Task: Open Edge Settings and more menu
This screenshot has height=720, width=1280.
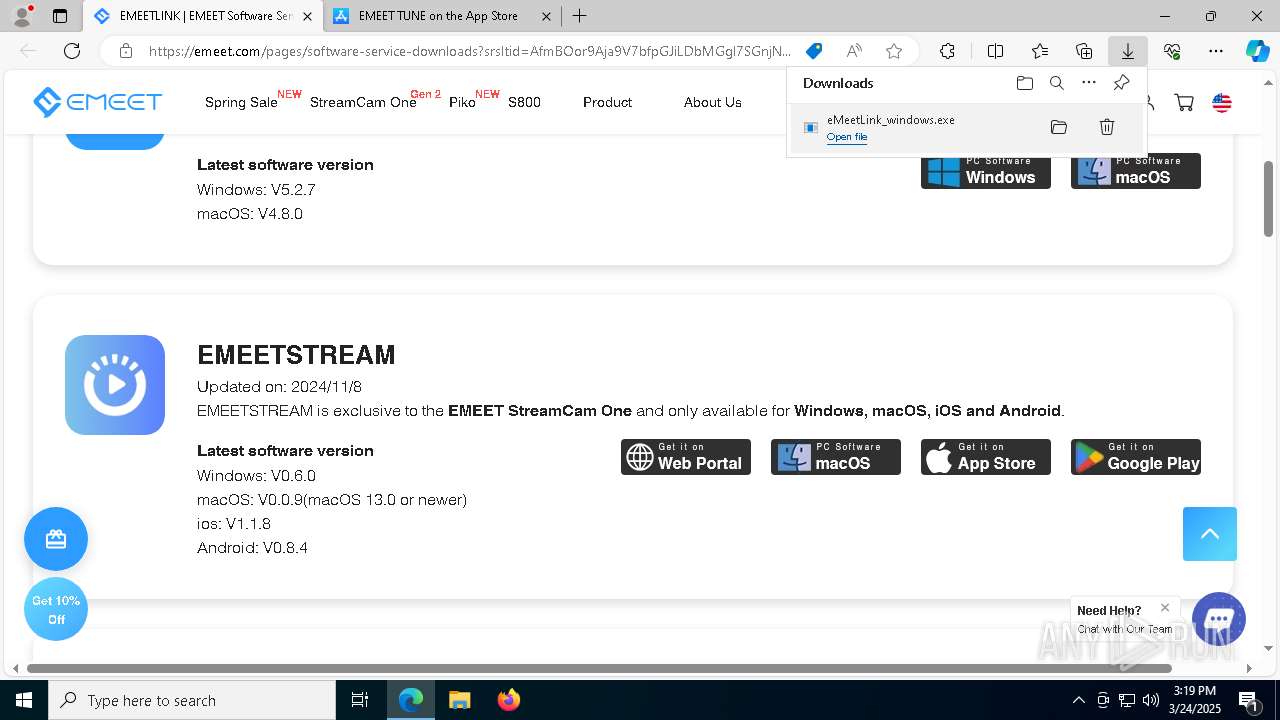Action: (1216, 51)
